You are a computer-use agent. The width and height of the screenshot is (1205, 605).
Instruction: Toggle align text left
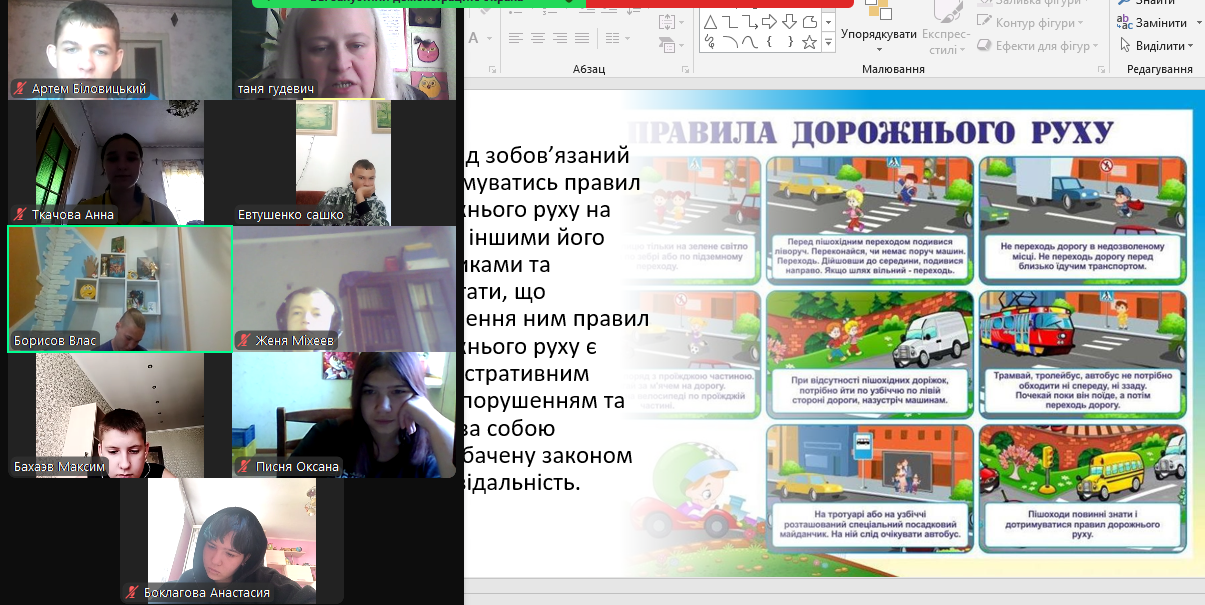tap(515, 39)
